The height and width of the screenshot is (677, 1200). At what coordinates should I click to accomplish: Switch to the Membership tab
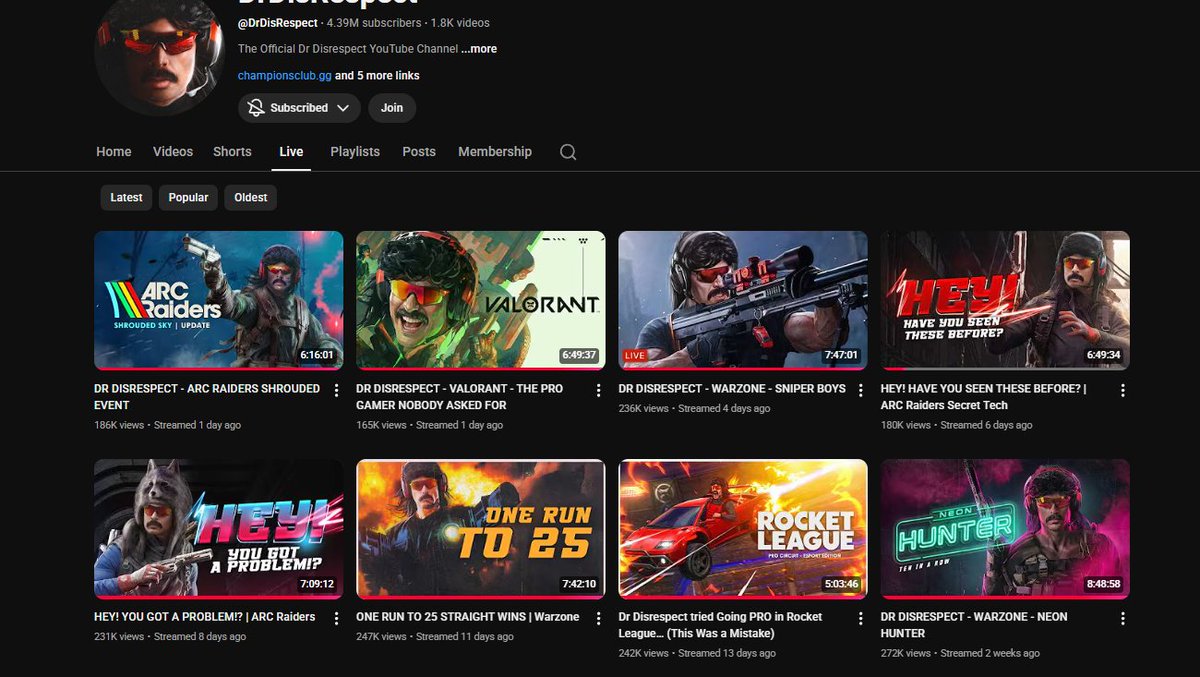[x=495, y=152]
